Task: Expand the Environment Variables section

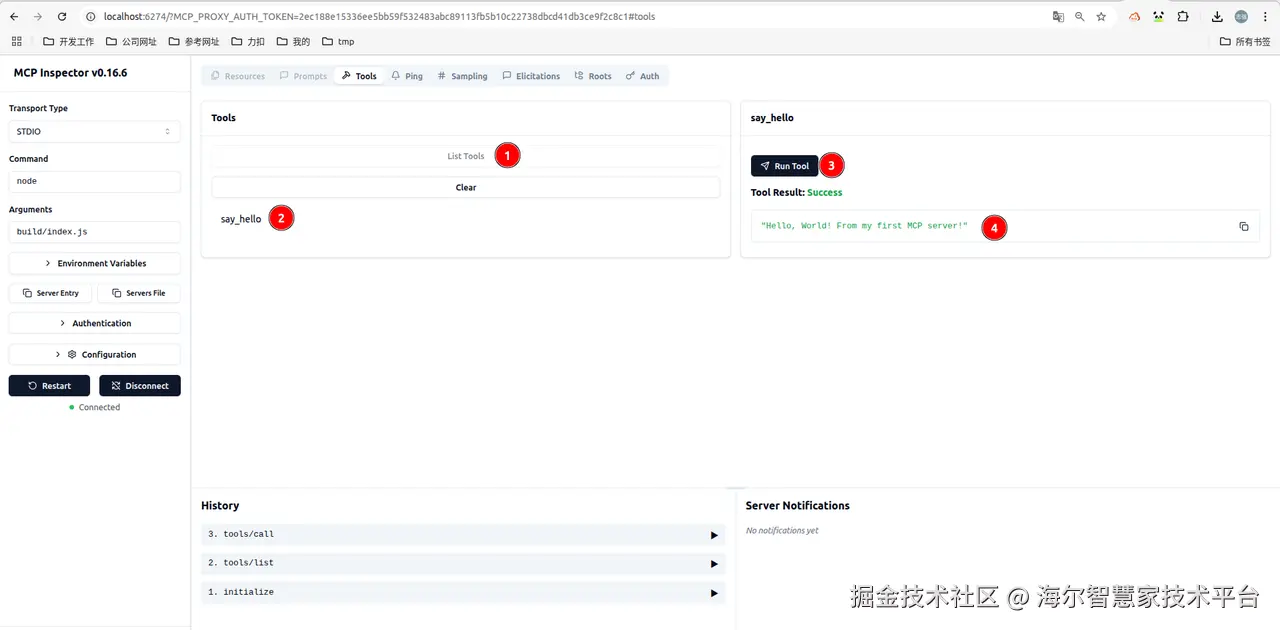Action: point(94,263)
